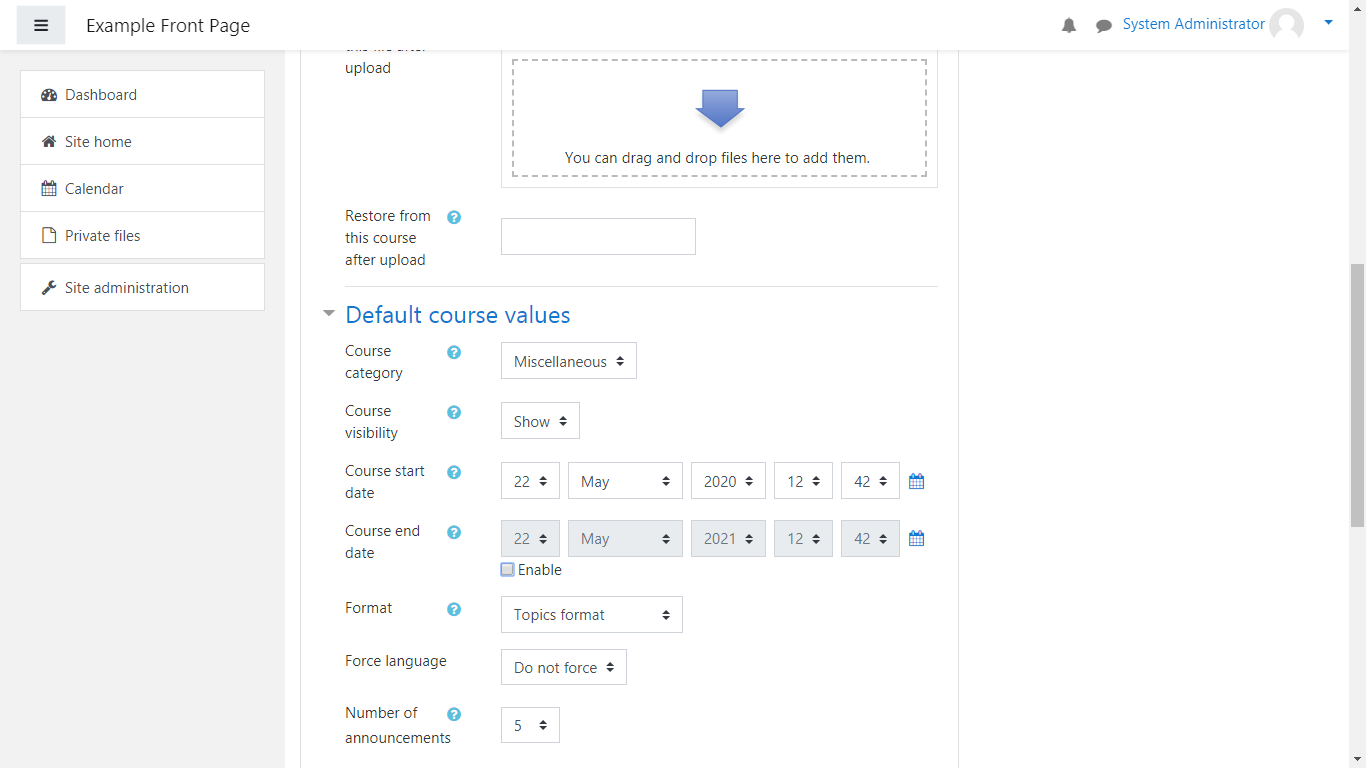Open the Course category Miscellaneous dropdown
Image resolution: width=1366 pixels, height=768 pixels.
point(568,362)
